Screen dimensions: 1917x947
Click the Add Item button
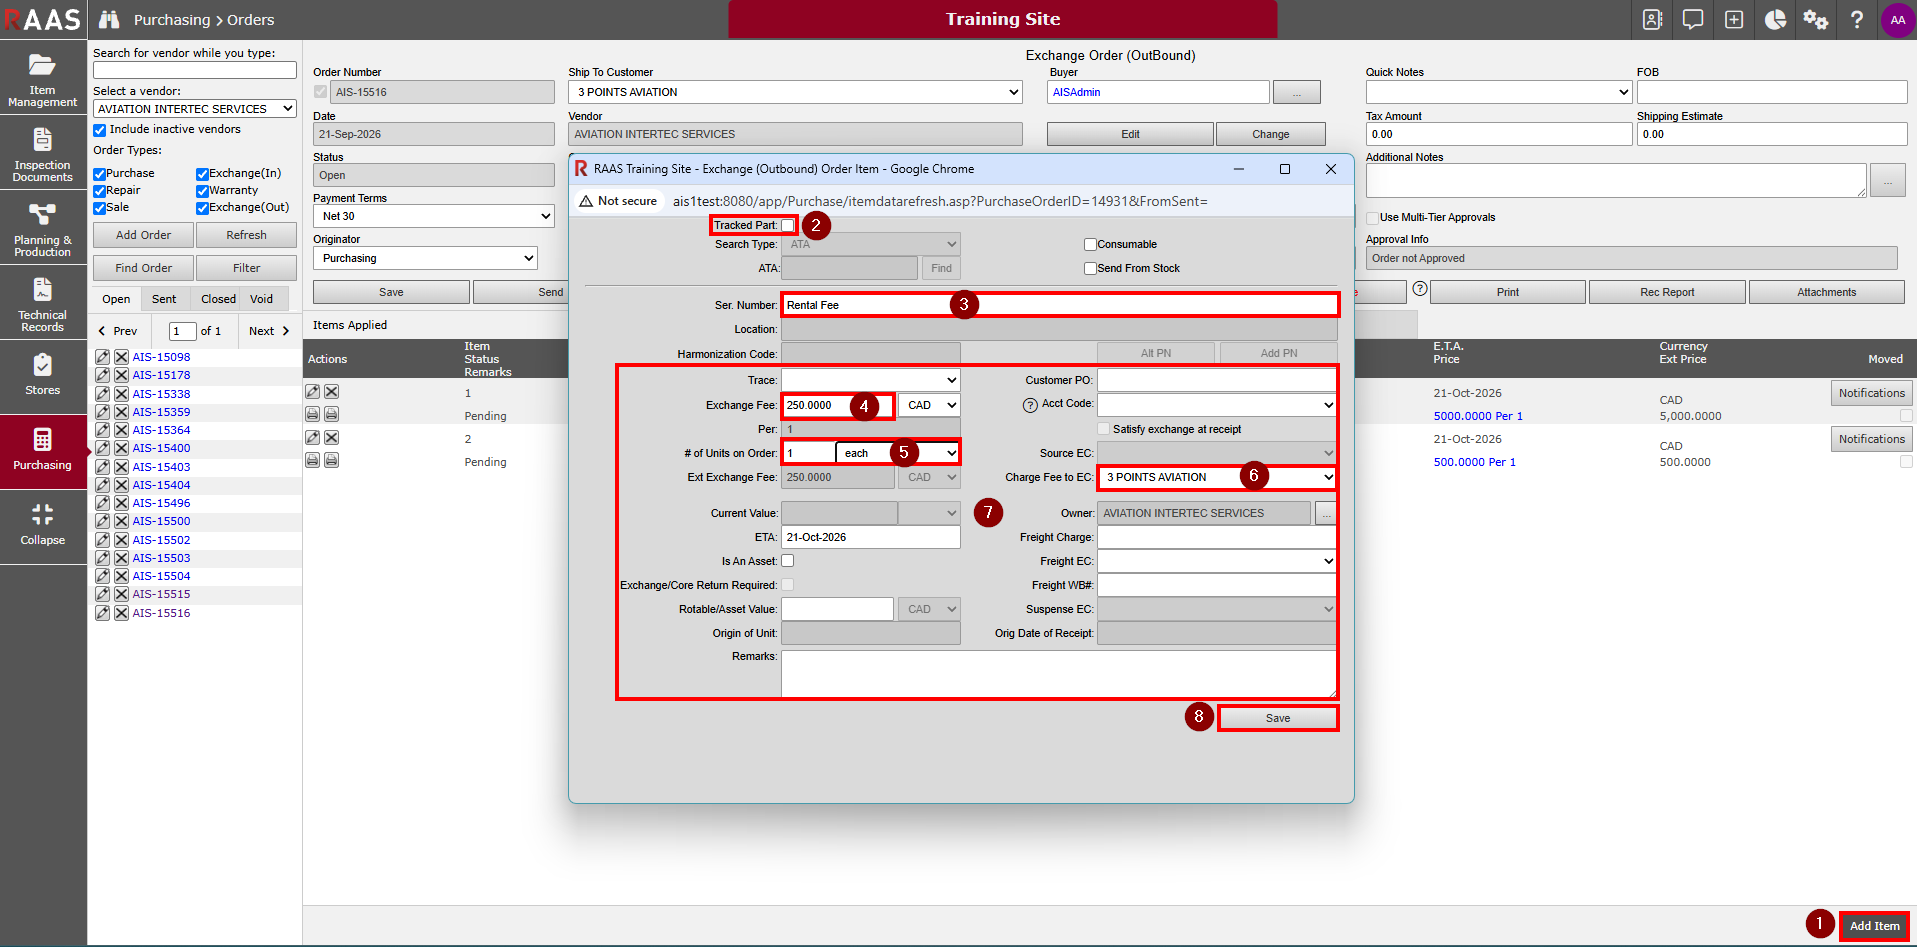pyautogui.click(x=1874, y=926)
